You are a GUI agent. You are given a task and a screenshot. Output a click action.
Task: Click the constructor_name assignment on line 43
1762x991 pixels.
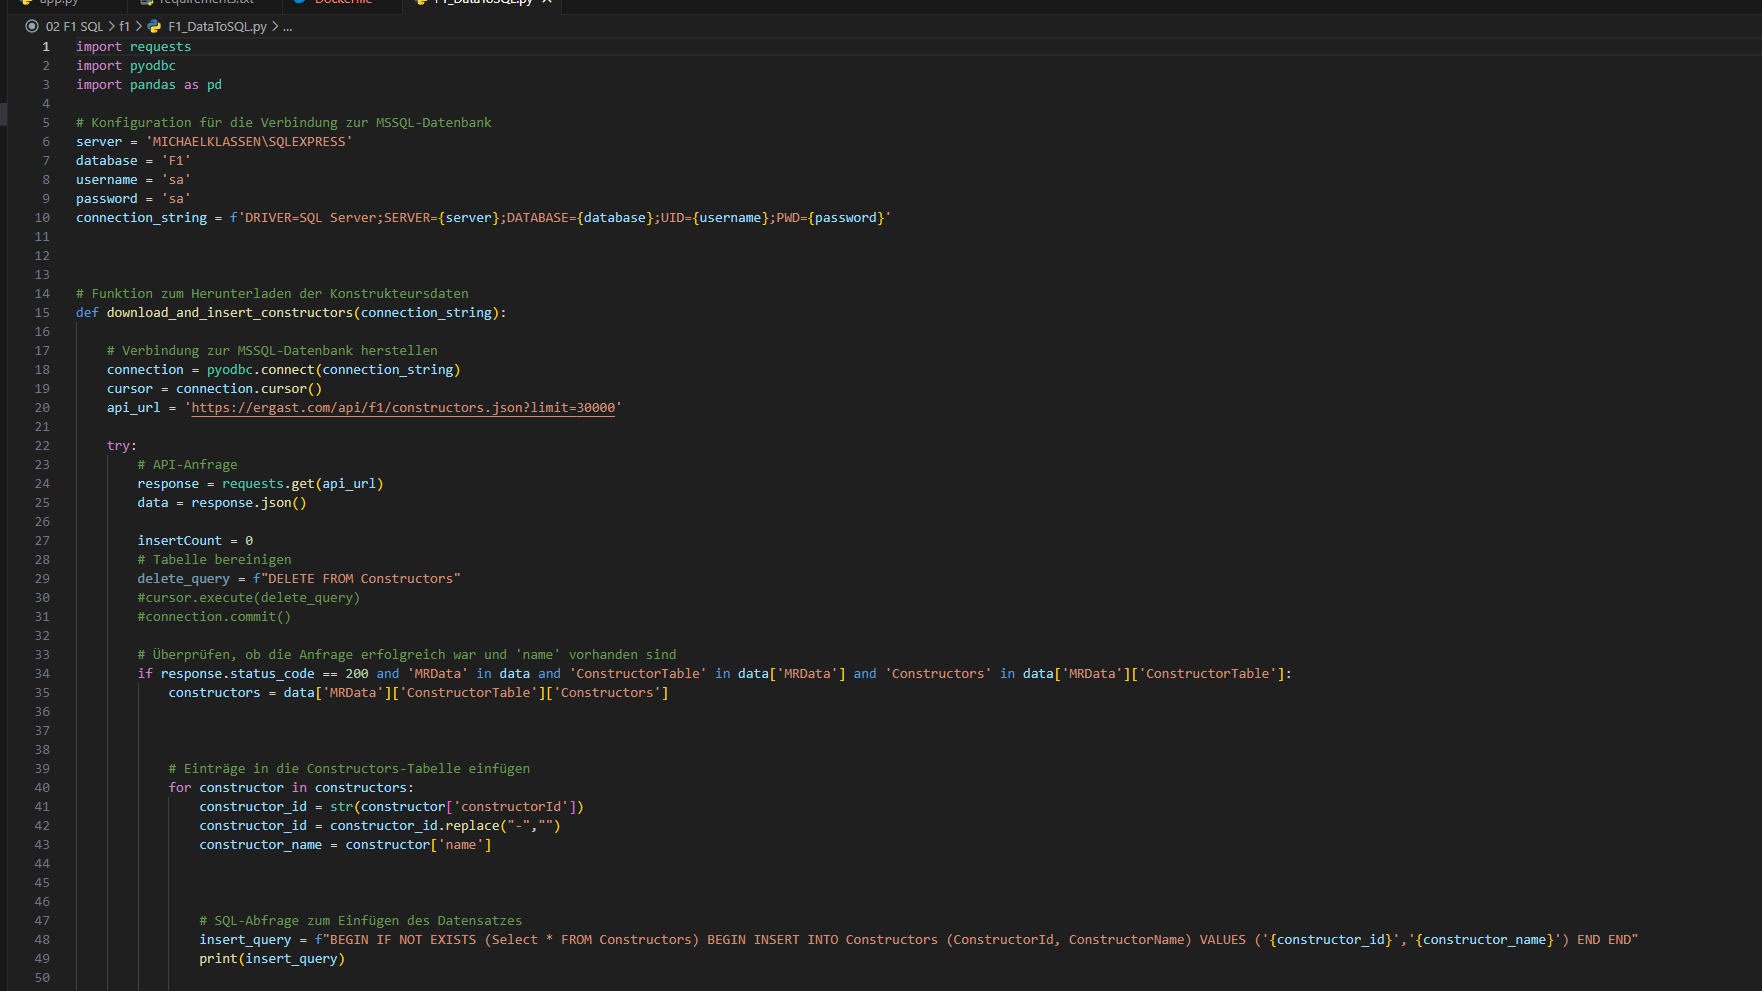click(345, 844)
